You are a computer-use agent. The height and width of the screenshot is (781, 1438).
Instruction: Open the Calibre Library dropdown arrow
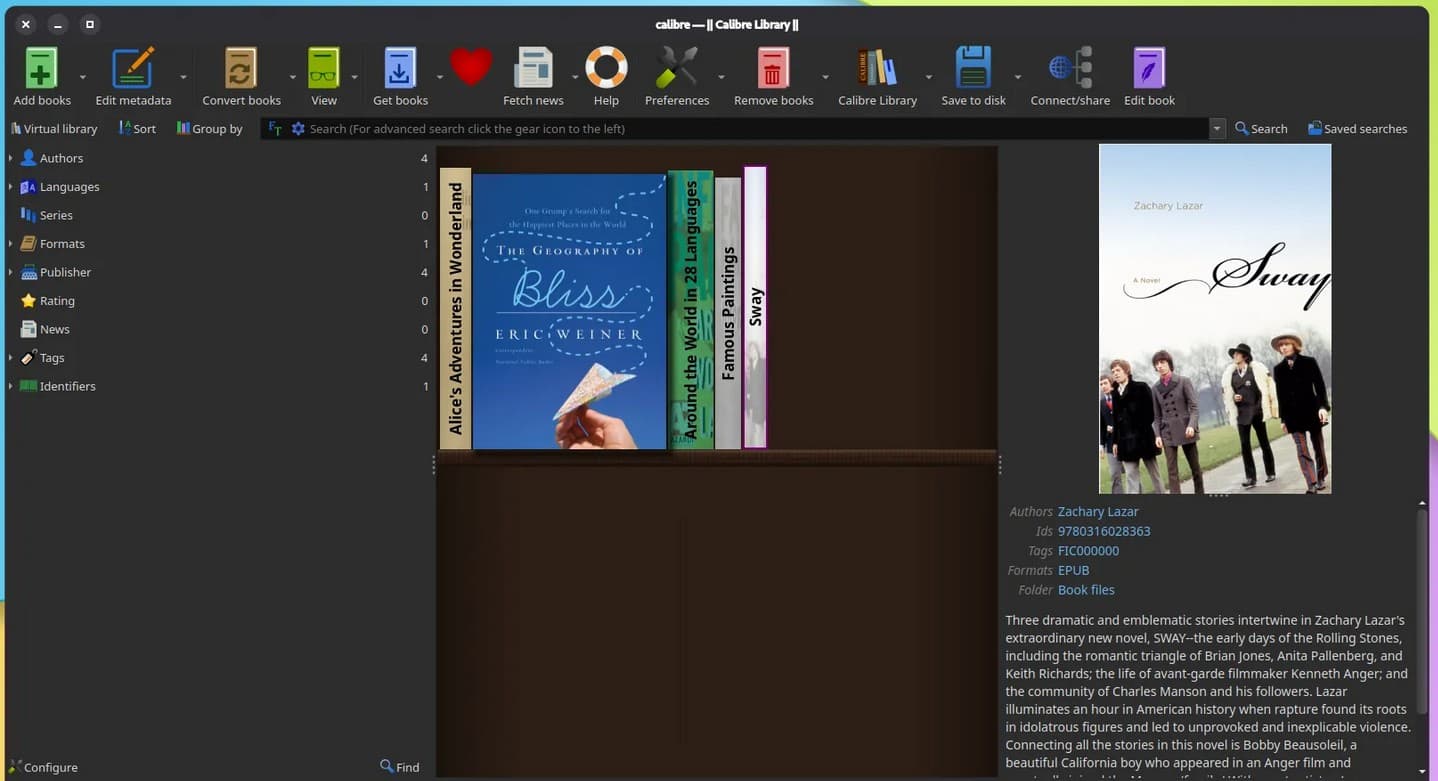click(928, 76)
